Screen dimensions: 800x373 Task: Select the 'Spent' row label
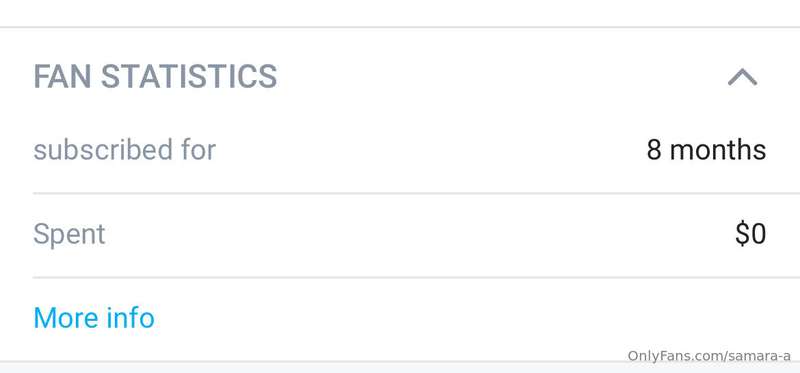[x=69, y=235]
